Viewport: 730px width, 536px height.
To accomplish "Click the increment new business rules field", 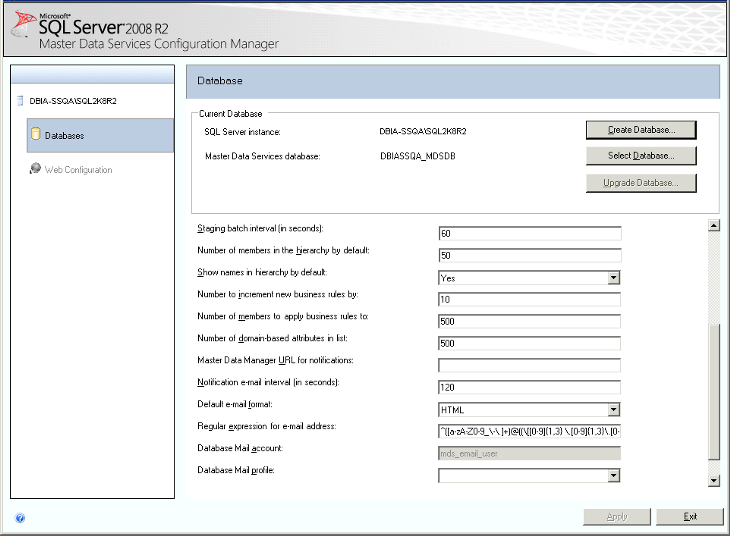I will pos(529,299).
